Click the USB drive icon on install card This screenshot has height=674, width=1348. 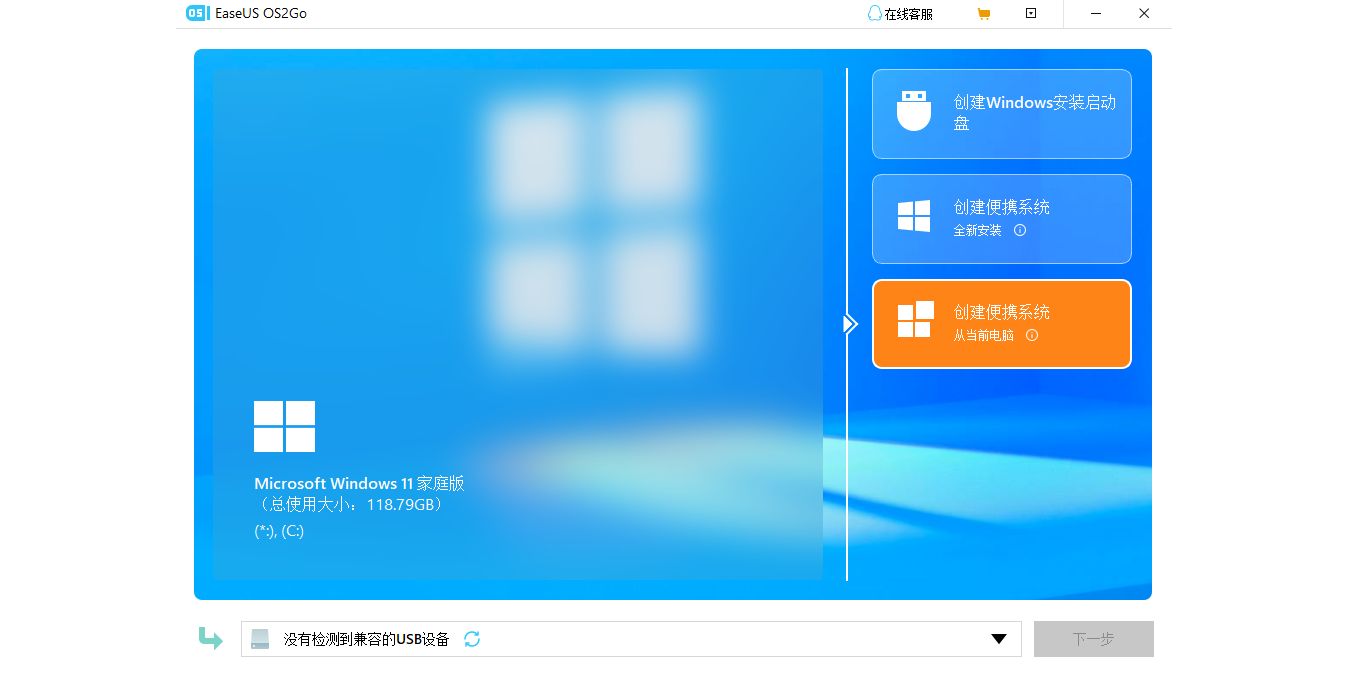coord(913,111)
